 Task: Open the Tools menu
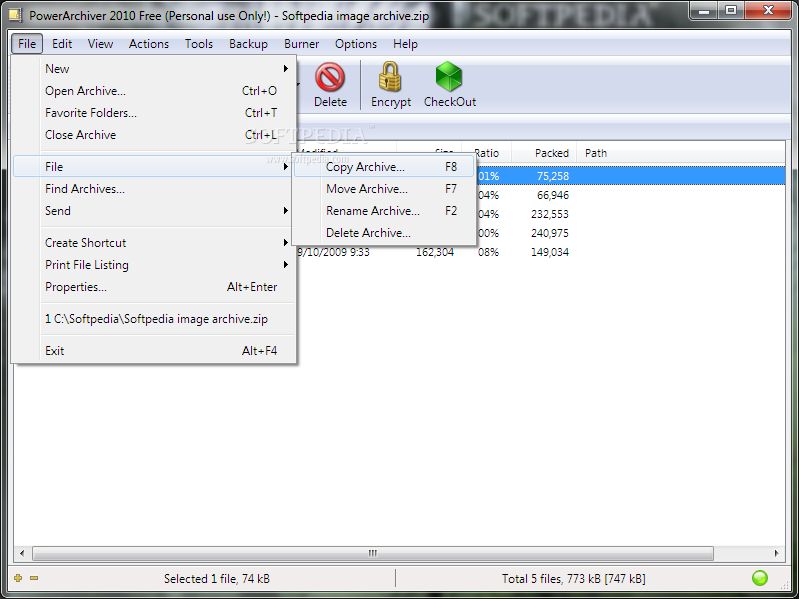click(199, 44)
